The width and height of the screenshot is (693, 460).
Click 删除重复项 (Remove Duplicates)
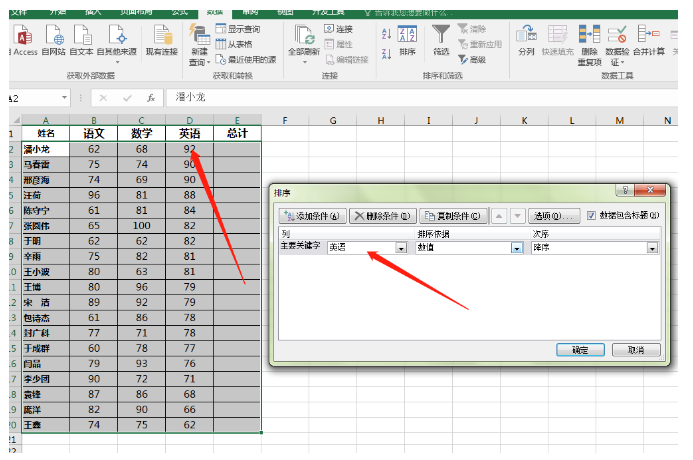[590, 45]
